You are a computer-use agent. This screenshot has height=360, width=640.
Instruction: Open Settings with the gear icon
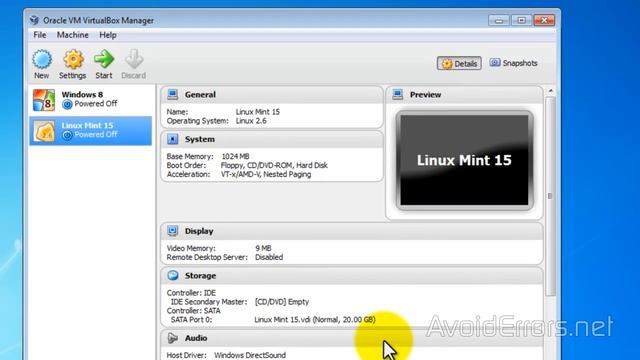(x=73, y=60)
